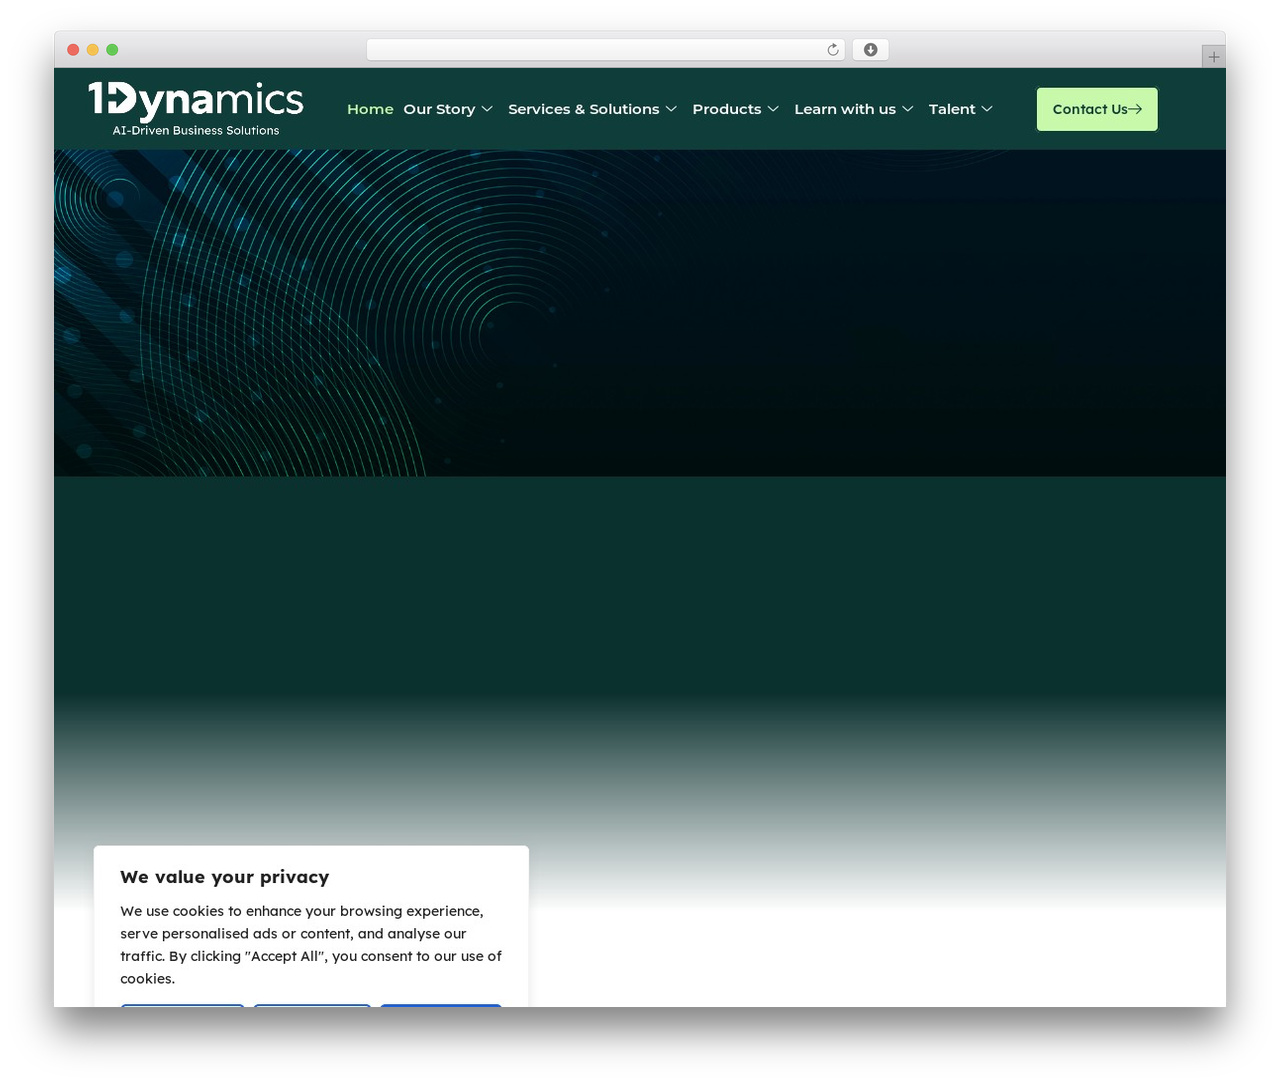
Task: Click the Contact Us button
Action: point(1097,109)
